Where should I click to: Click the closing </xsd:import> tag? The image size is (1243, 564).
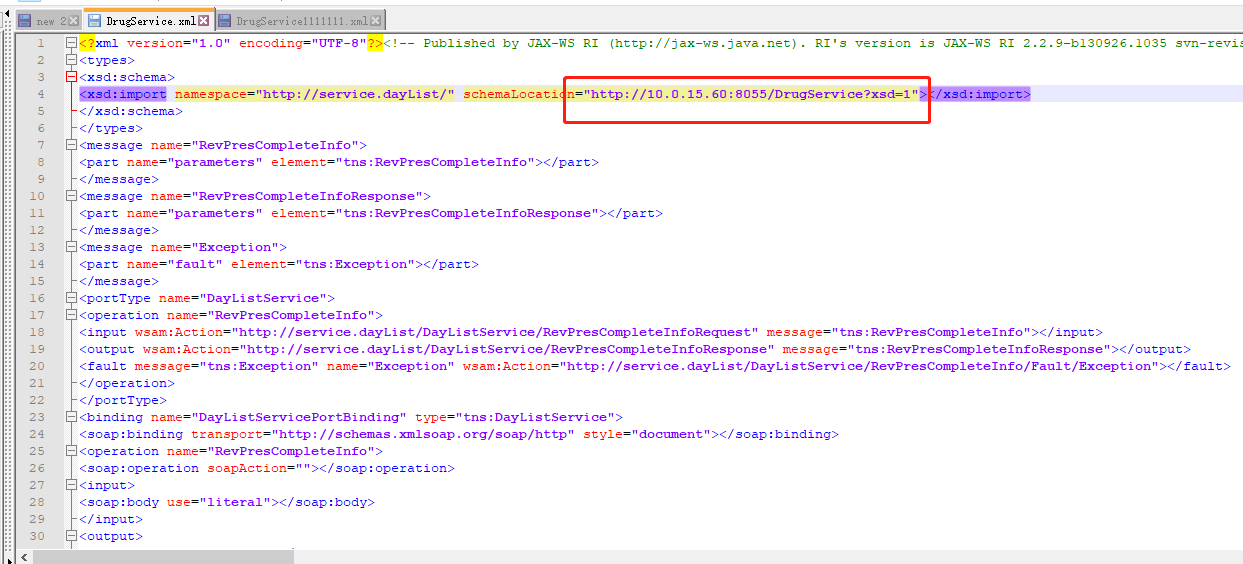point(979,94)
